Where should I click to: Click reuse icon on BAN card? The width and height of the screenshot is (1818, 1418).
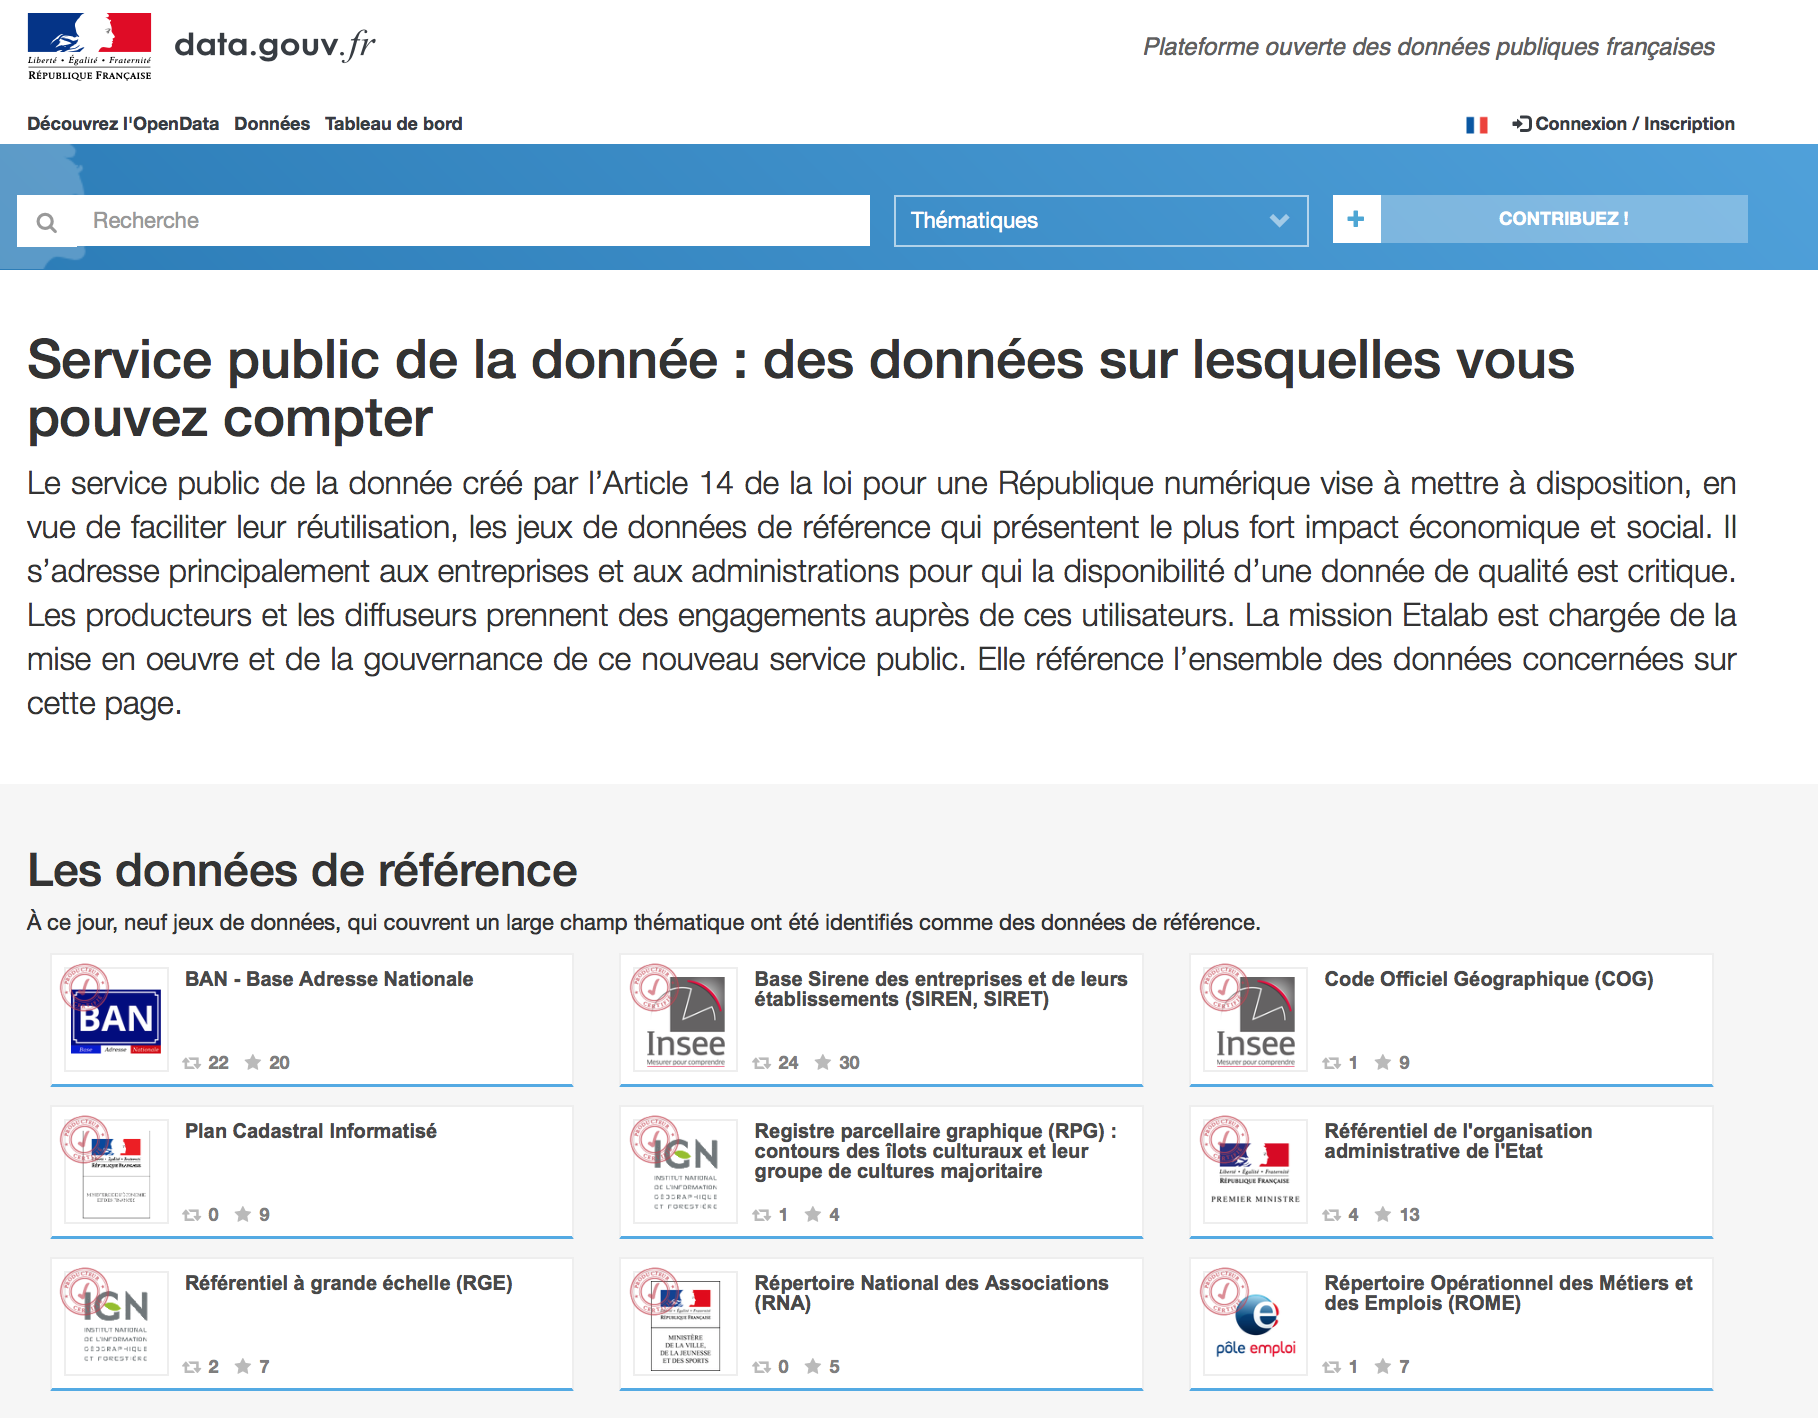(192, 1063)
